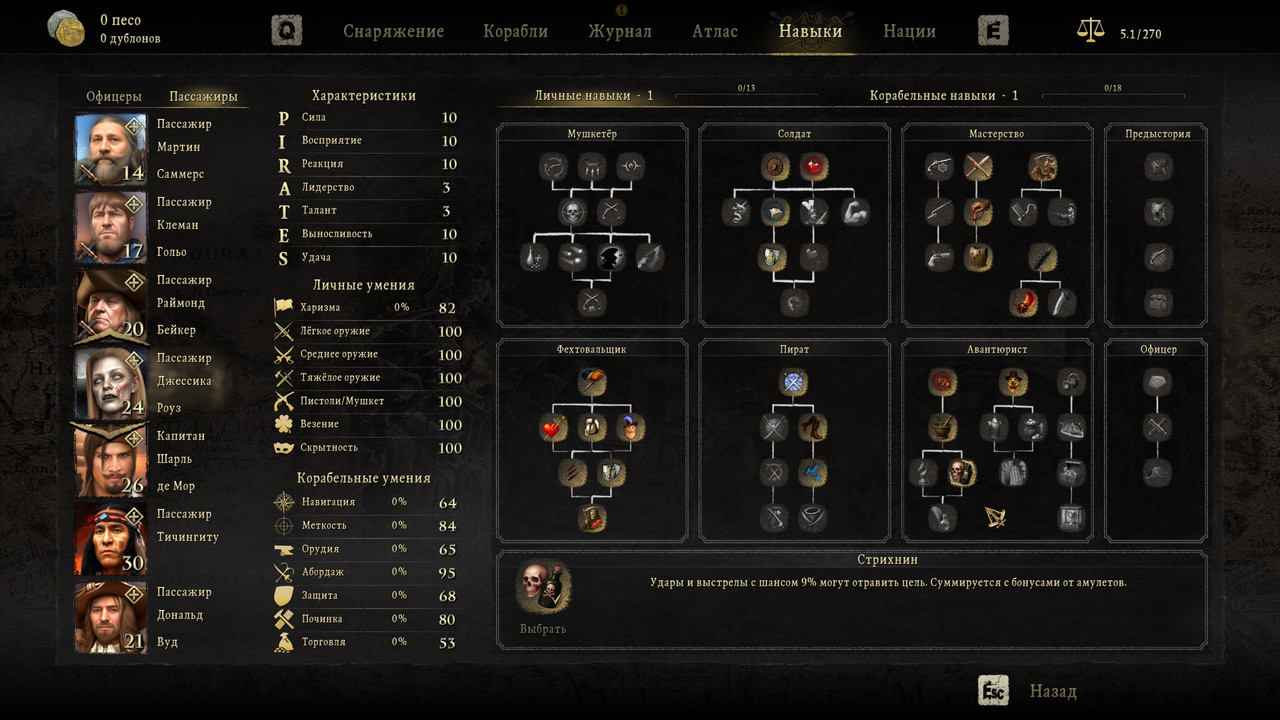Select passenger Тичингиту portrait
This screenshot has width=1280, height=720.
pyautogui.click(x=110, y=539)
